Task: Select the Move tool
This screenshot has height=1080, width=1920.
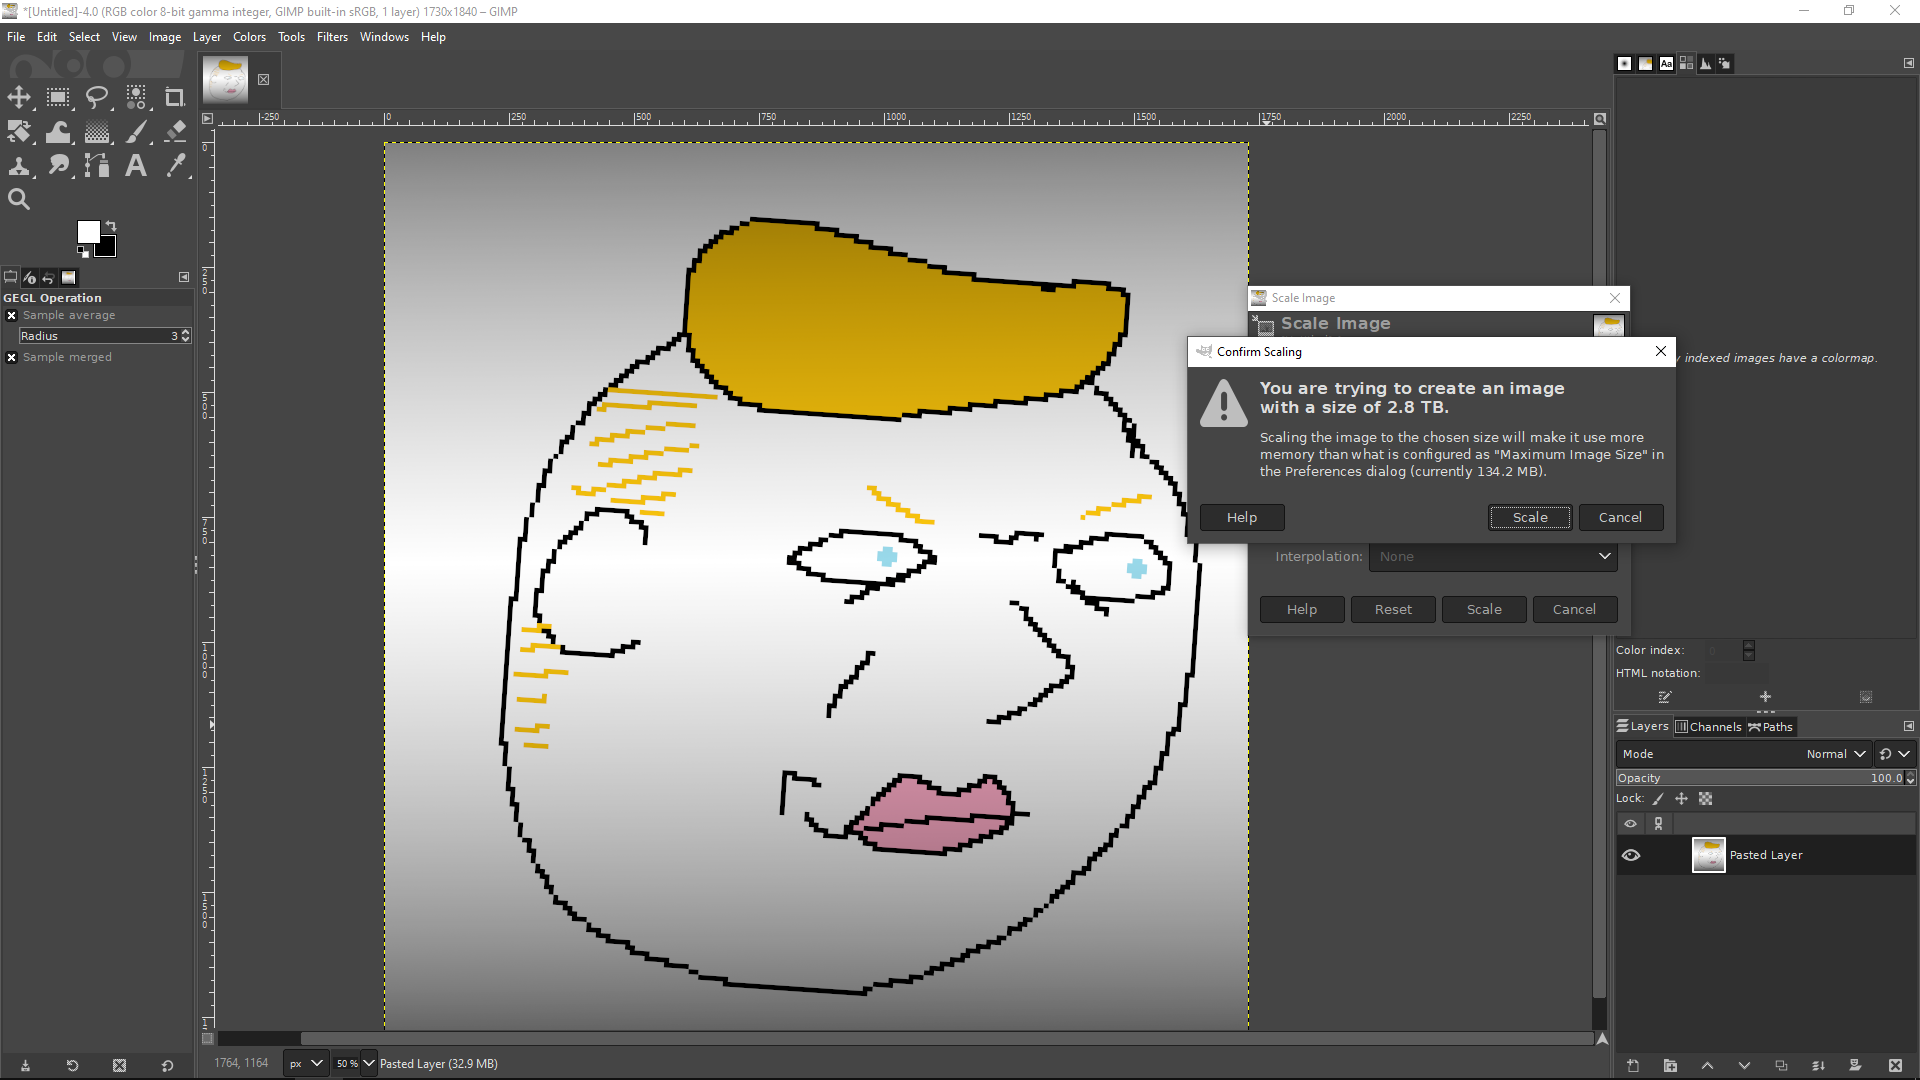Action: (x=19, y=97)
